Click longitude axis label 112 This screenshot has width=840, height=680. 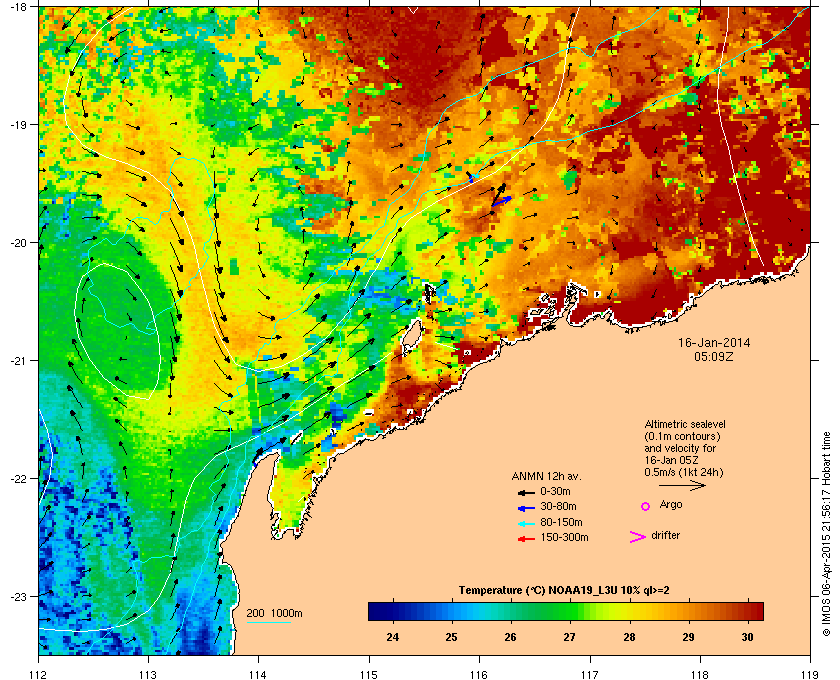tap(39, 674)
